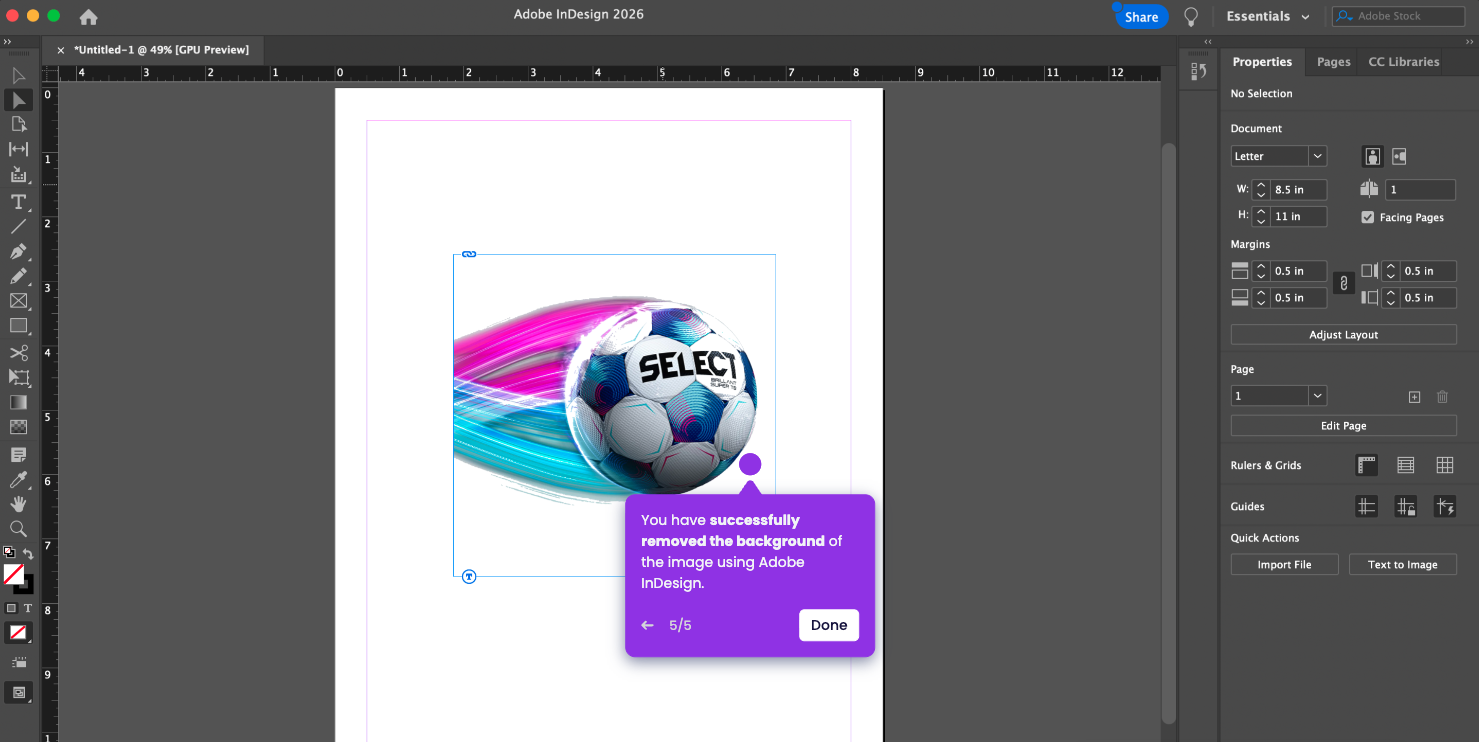The image size is (1479, 742).
Task: Select the Type tool
Action: 18,201
